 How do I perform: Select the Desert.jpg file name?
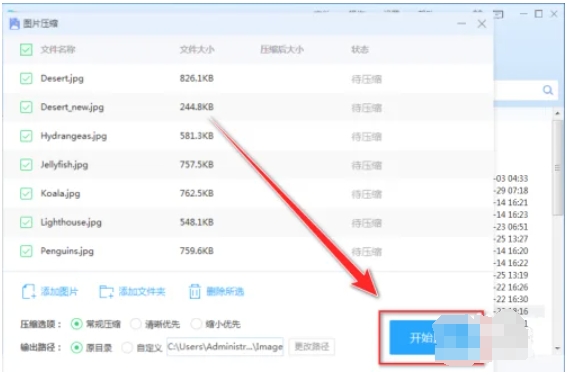(x=62, y=78)
